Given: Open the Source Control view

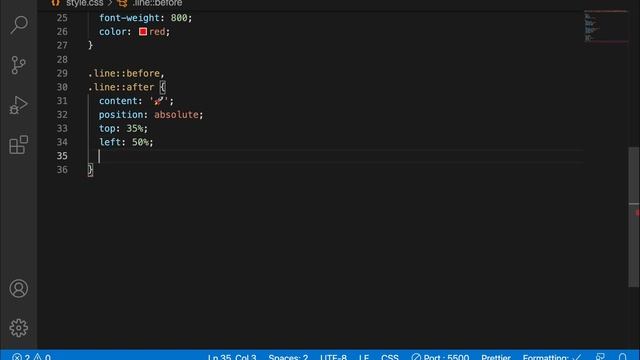Looking at the screenshot, I should (18, 65).
